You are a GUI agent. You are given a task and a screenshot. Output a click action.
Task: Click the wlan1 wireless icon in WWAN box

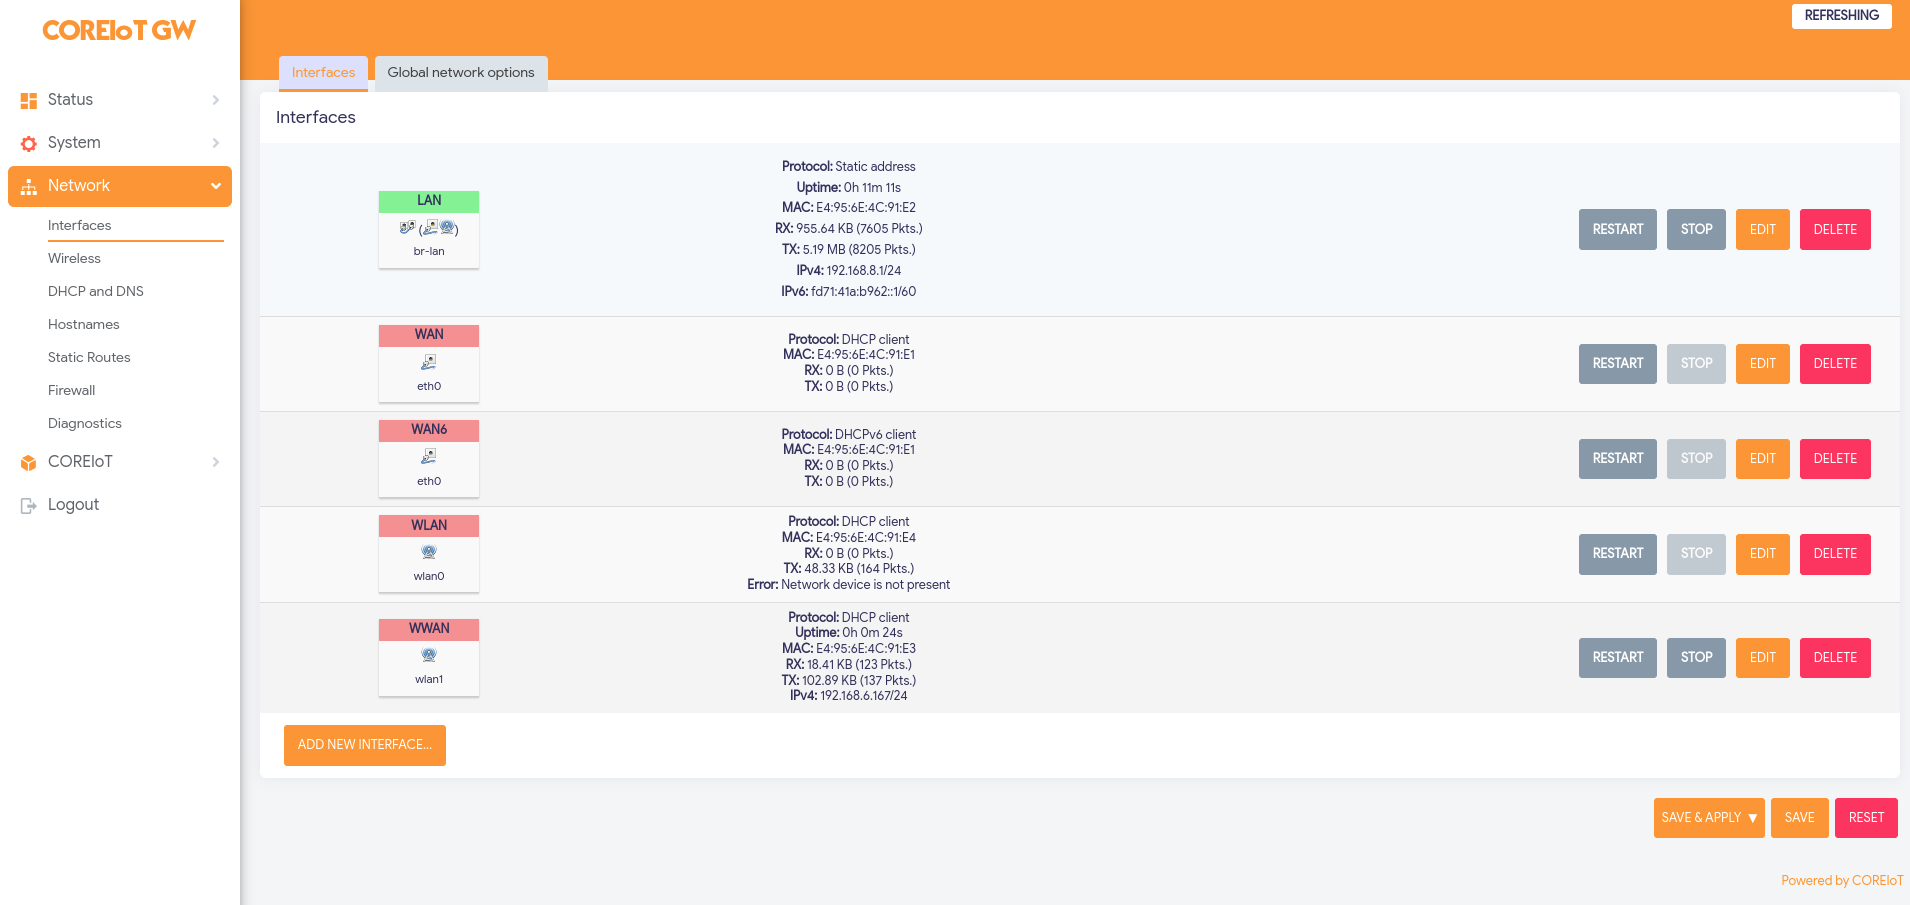tap(429, 655)
